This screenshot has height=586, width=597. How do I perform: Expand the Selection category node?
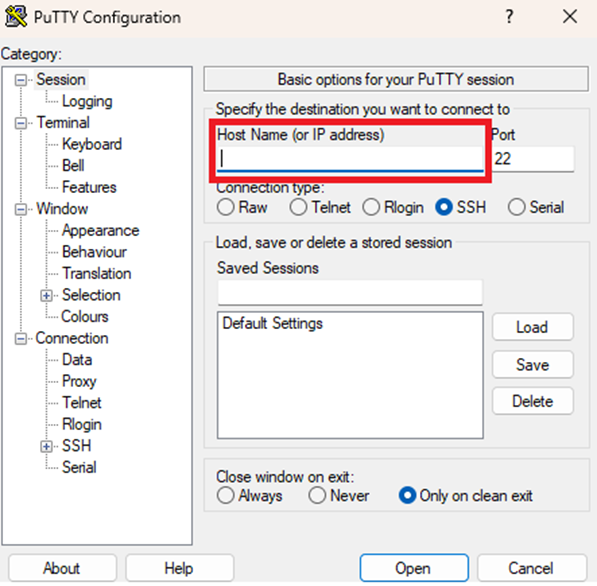(46, 296)
